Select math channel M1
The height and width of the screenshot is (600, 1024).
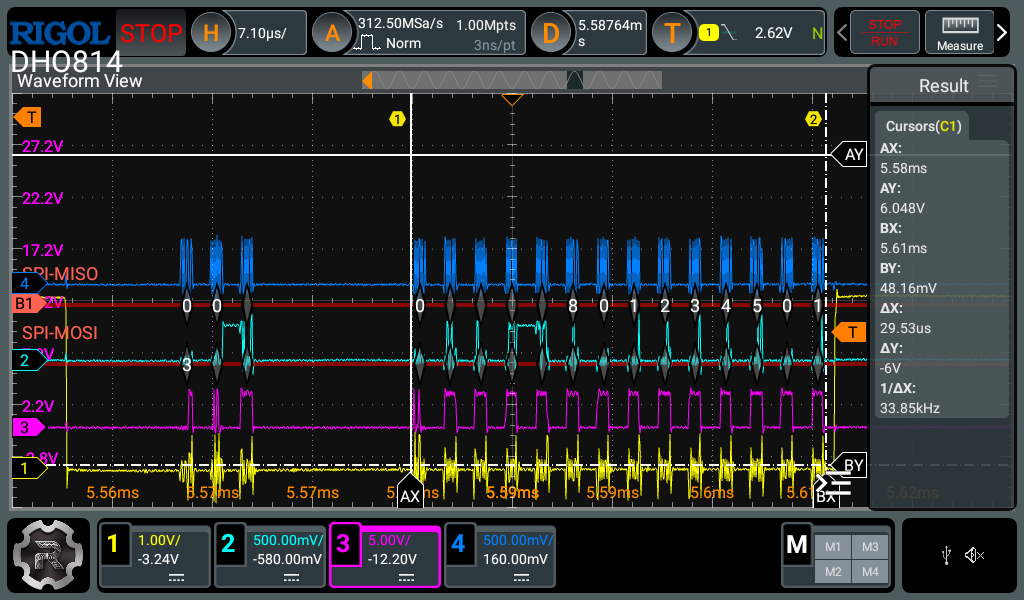(833, 547)
